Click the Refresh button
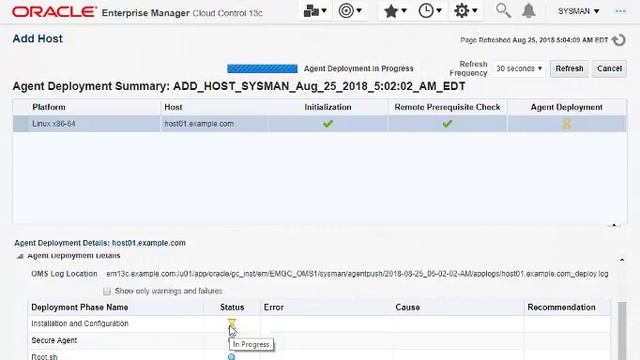This screenshot has height=360, width=640. click(x=569, y=69)
